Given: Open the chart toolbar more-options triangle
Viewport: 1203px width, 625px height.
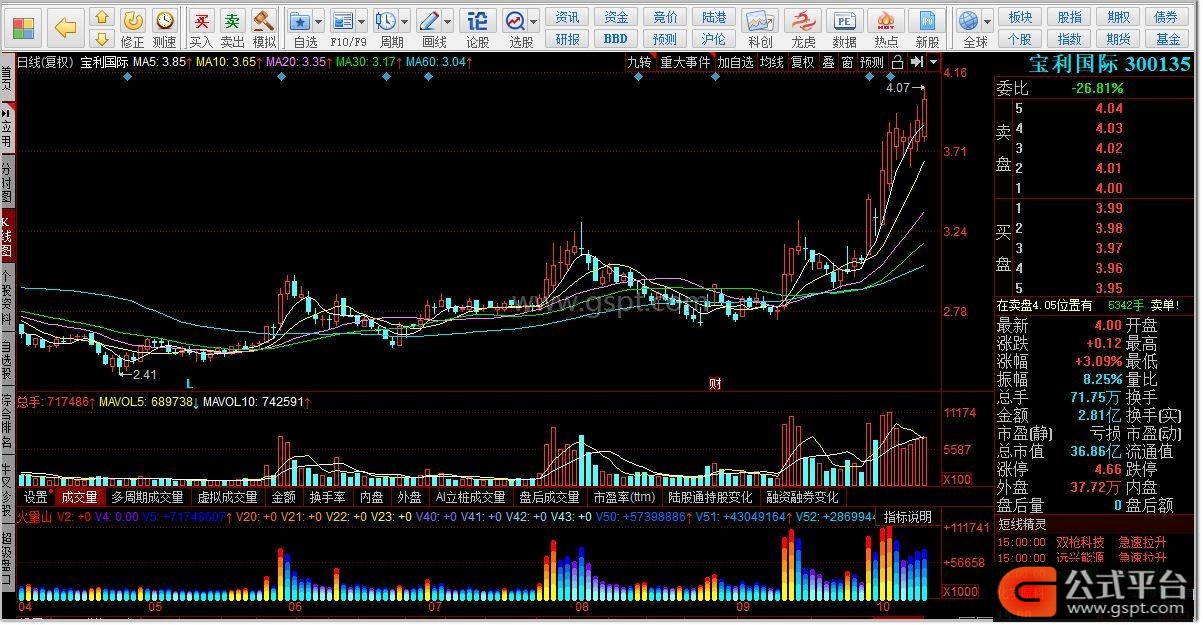Looking at the screenshot, I should tap(933, 62).
